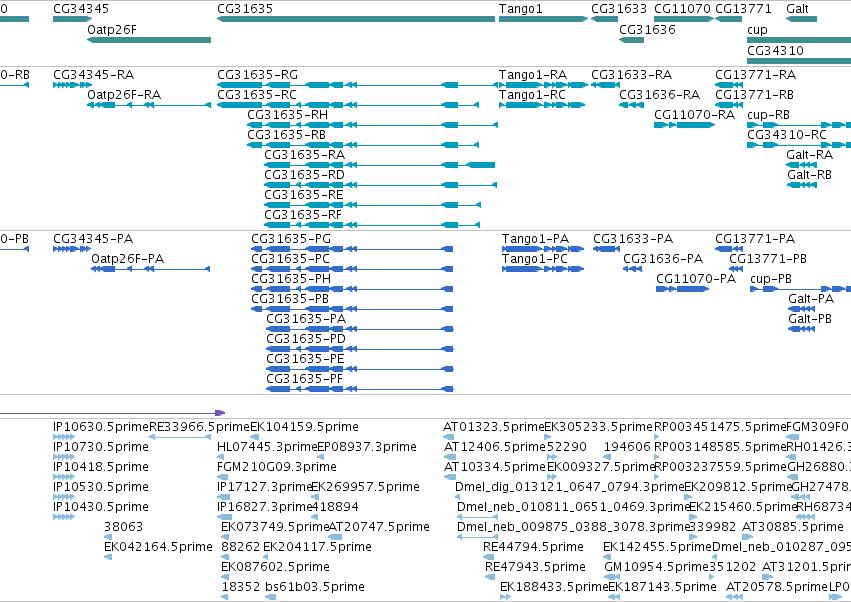The width and height of the screenshot is (851, 602).
Task: Select the CG13771 gene label
Action: [743, 9]
